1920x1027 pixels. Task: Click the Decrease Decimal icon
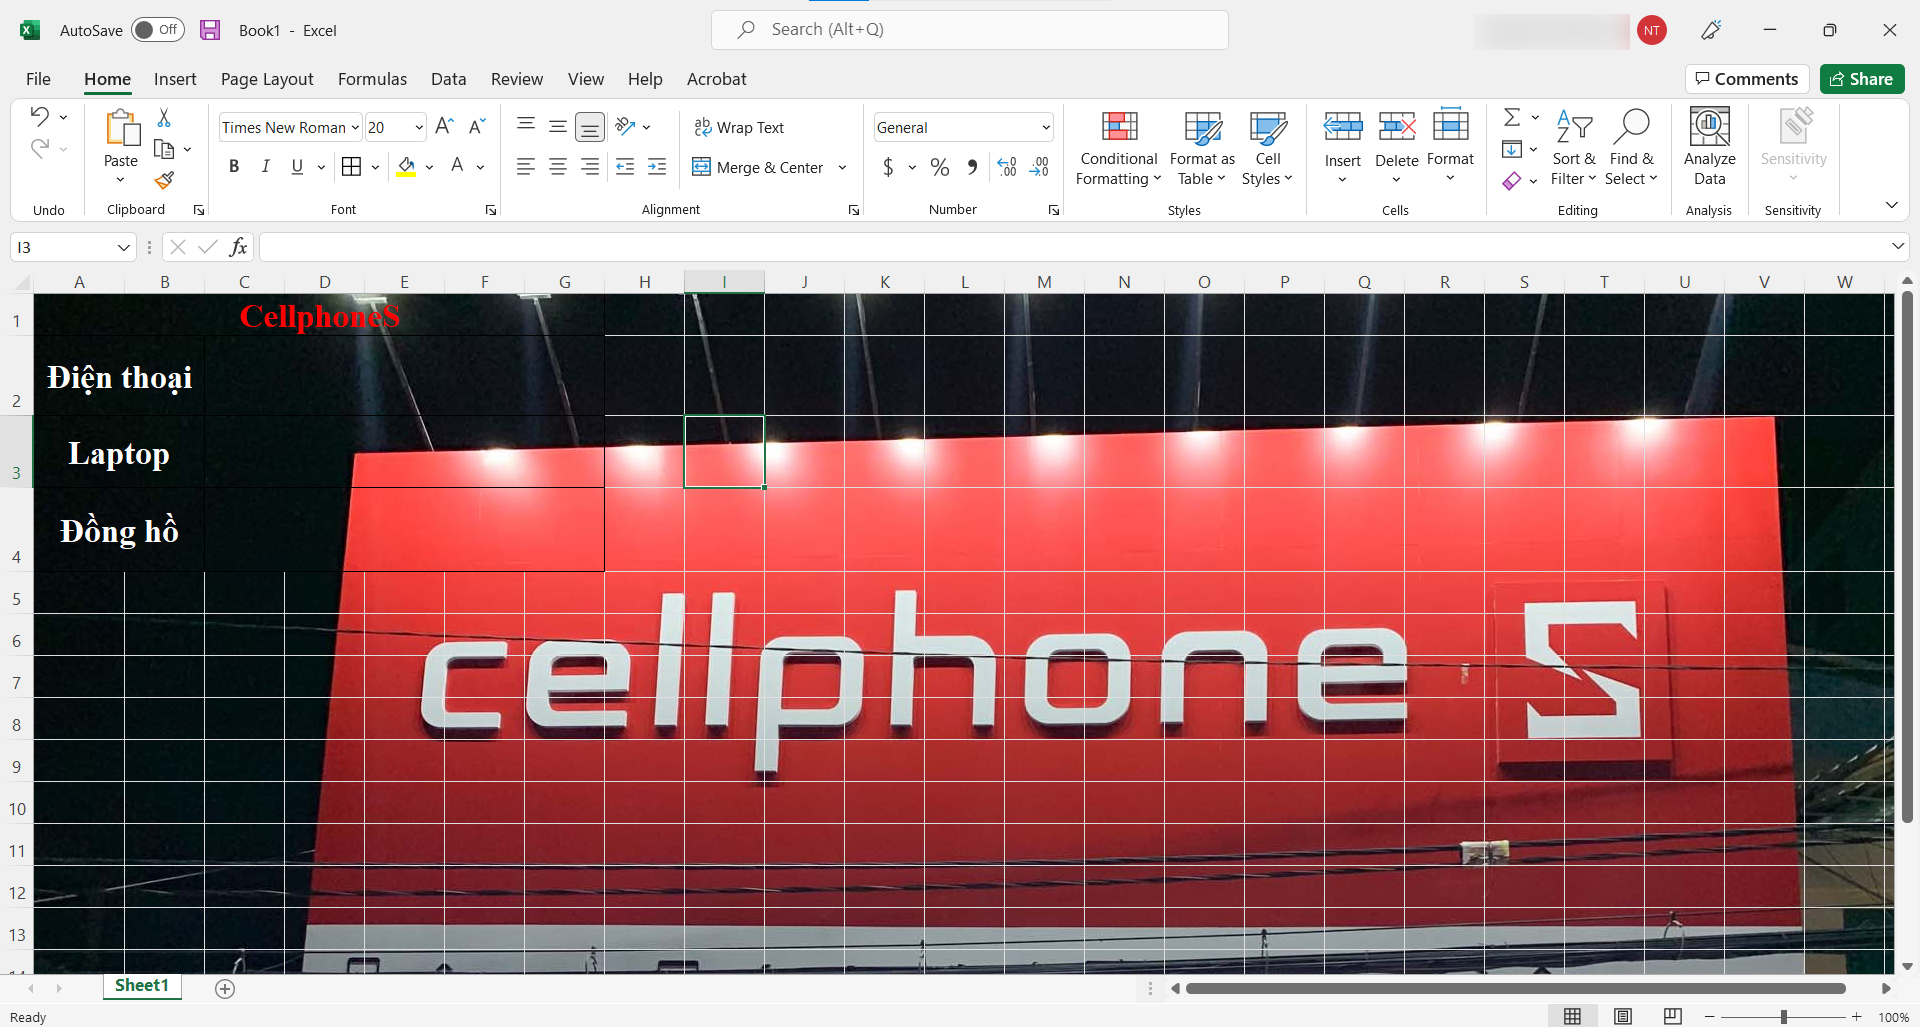(x=1040, y=167)
